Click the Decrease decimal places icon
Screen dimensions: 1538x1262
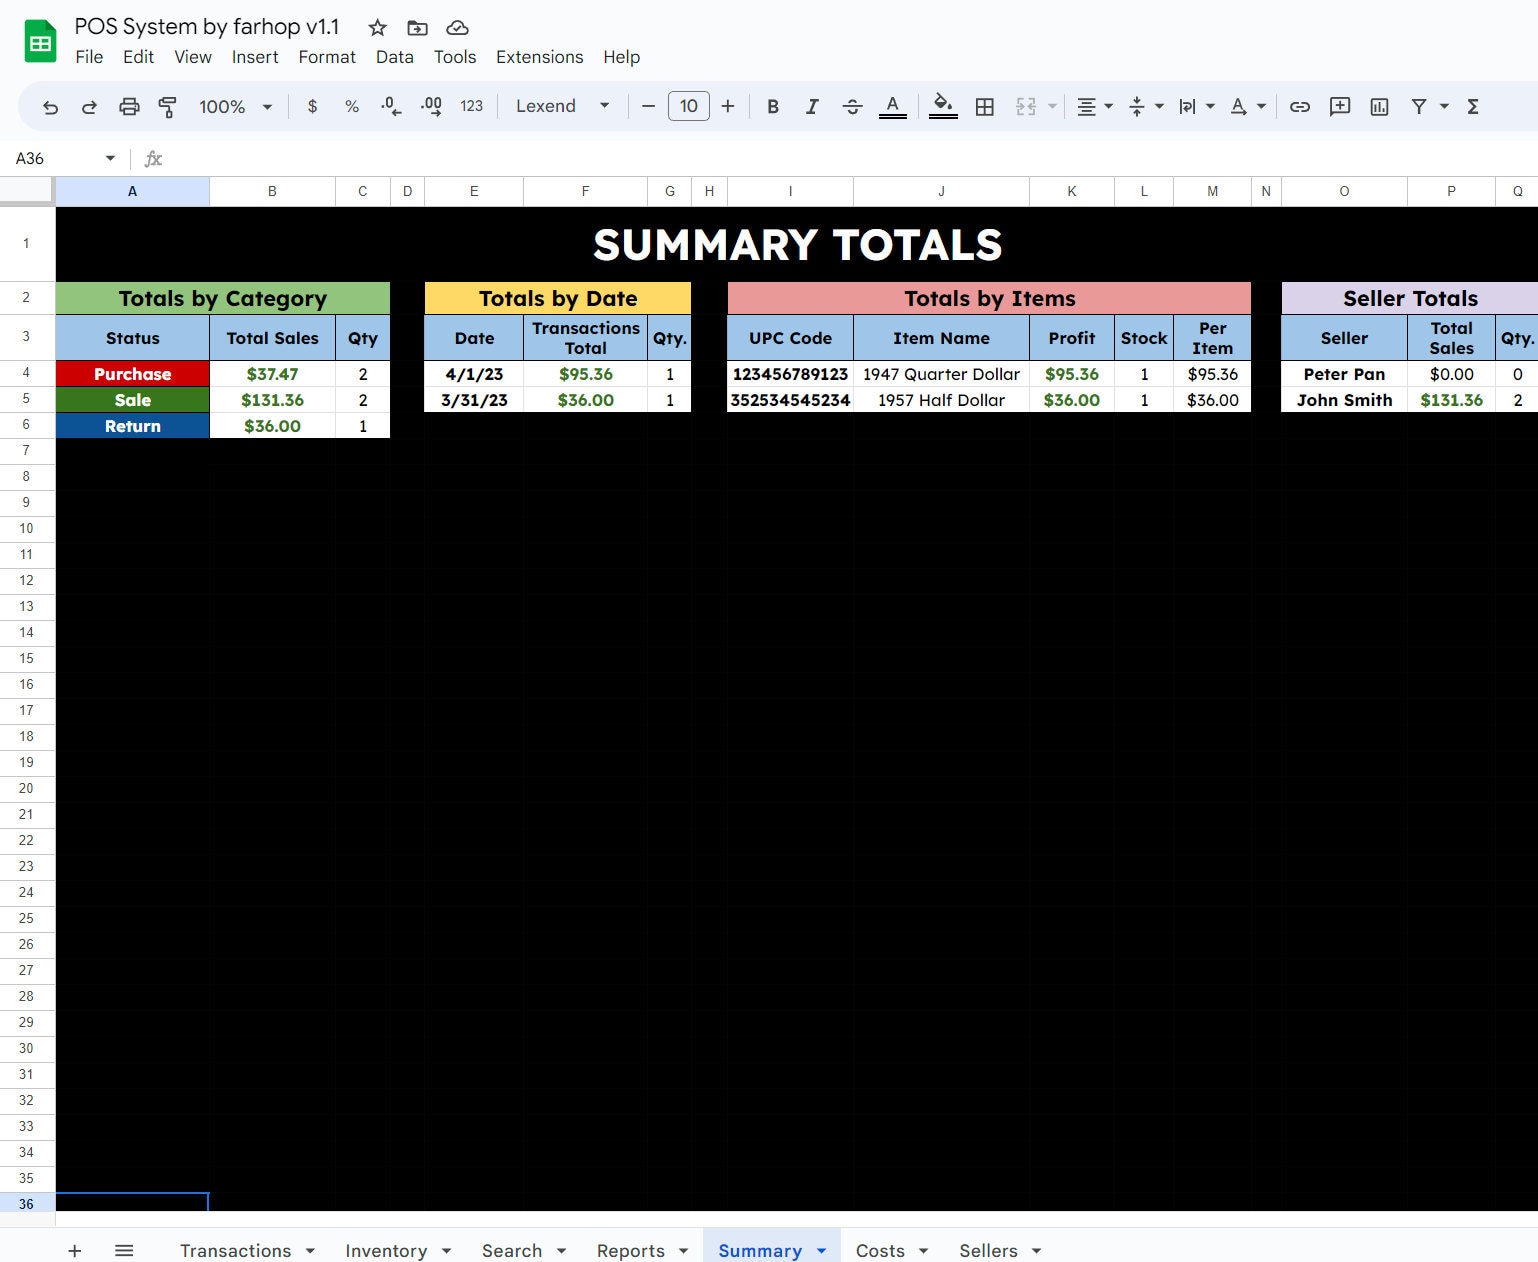pos(390,106)
